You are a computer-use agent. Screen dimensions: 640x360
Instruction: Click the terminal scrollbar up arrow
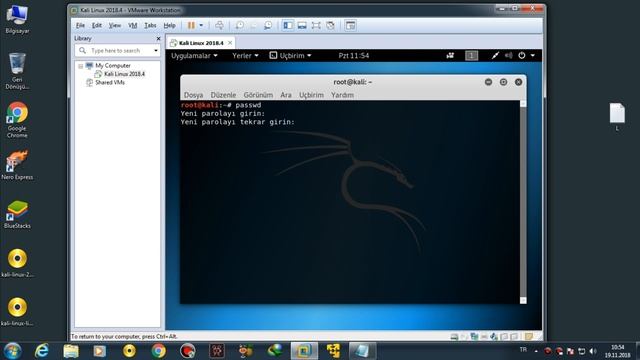523,104
